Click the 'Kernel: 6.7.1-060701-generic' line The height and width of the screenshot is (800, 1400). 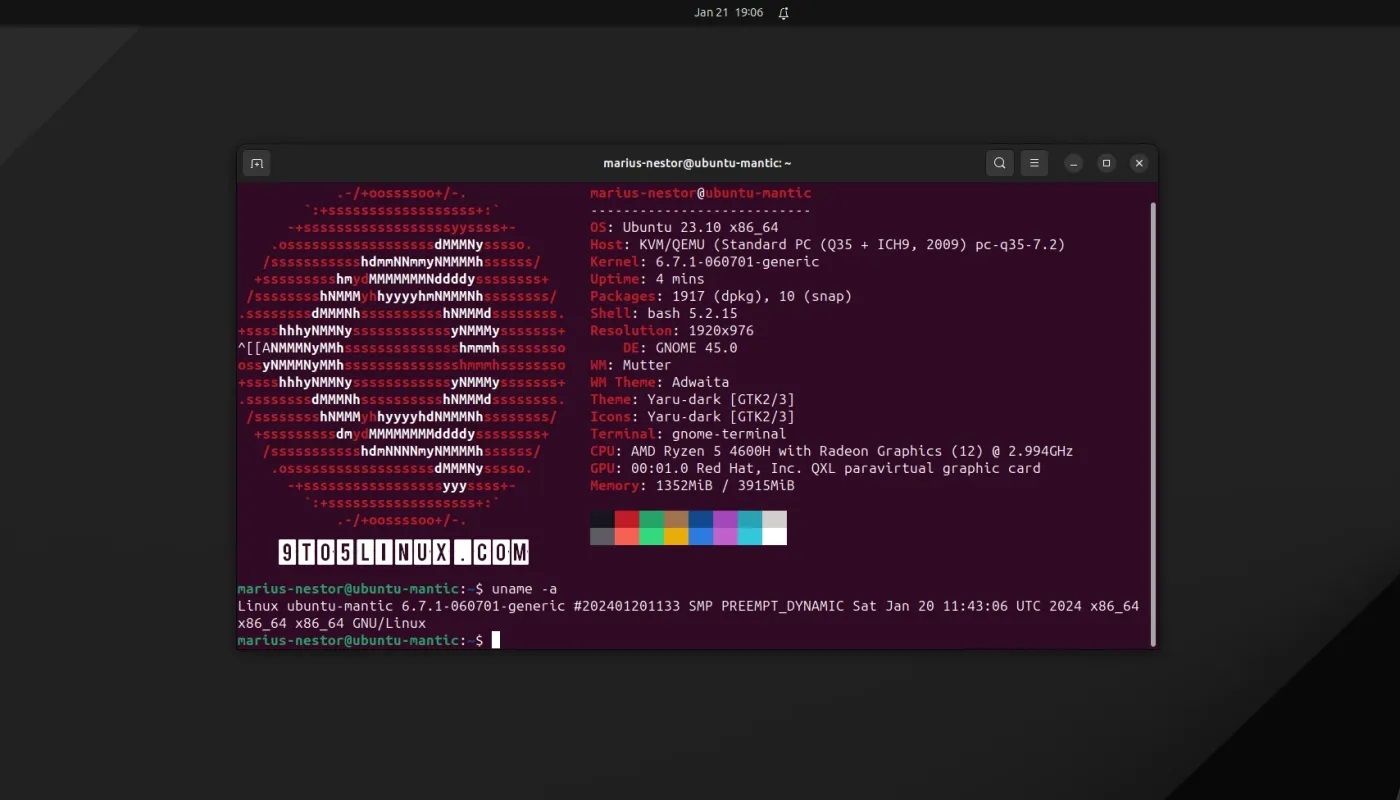pyautogui.click(x=704, y=262)
